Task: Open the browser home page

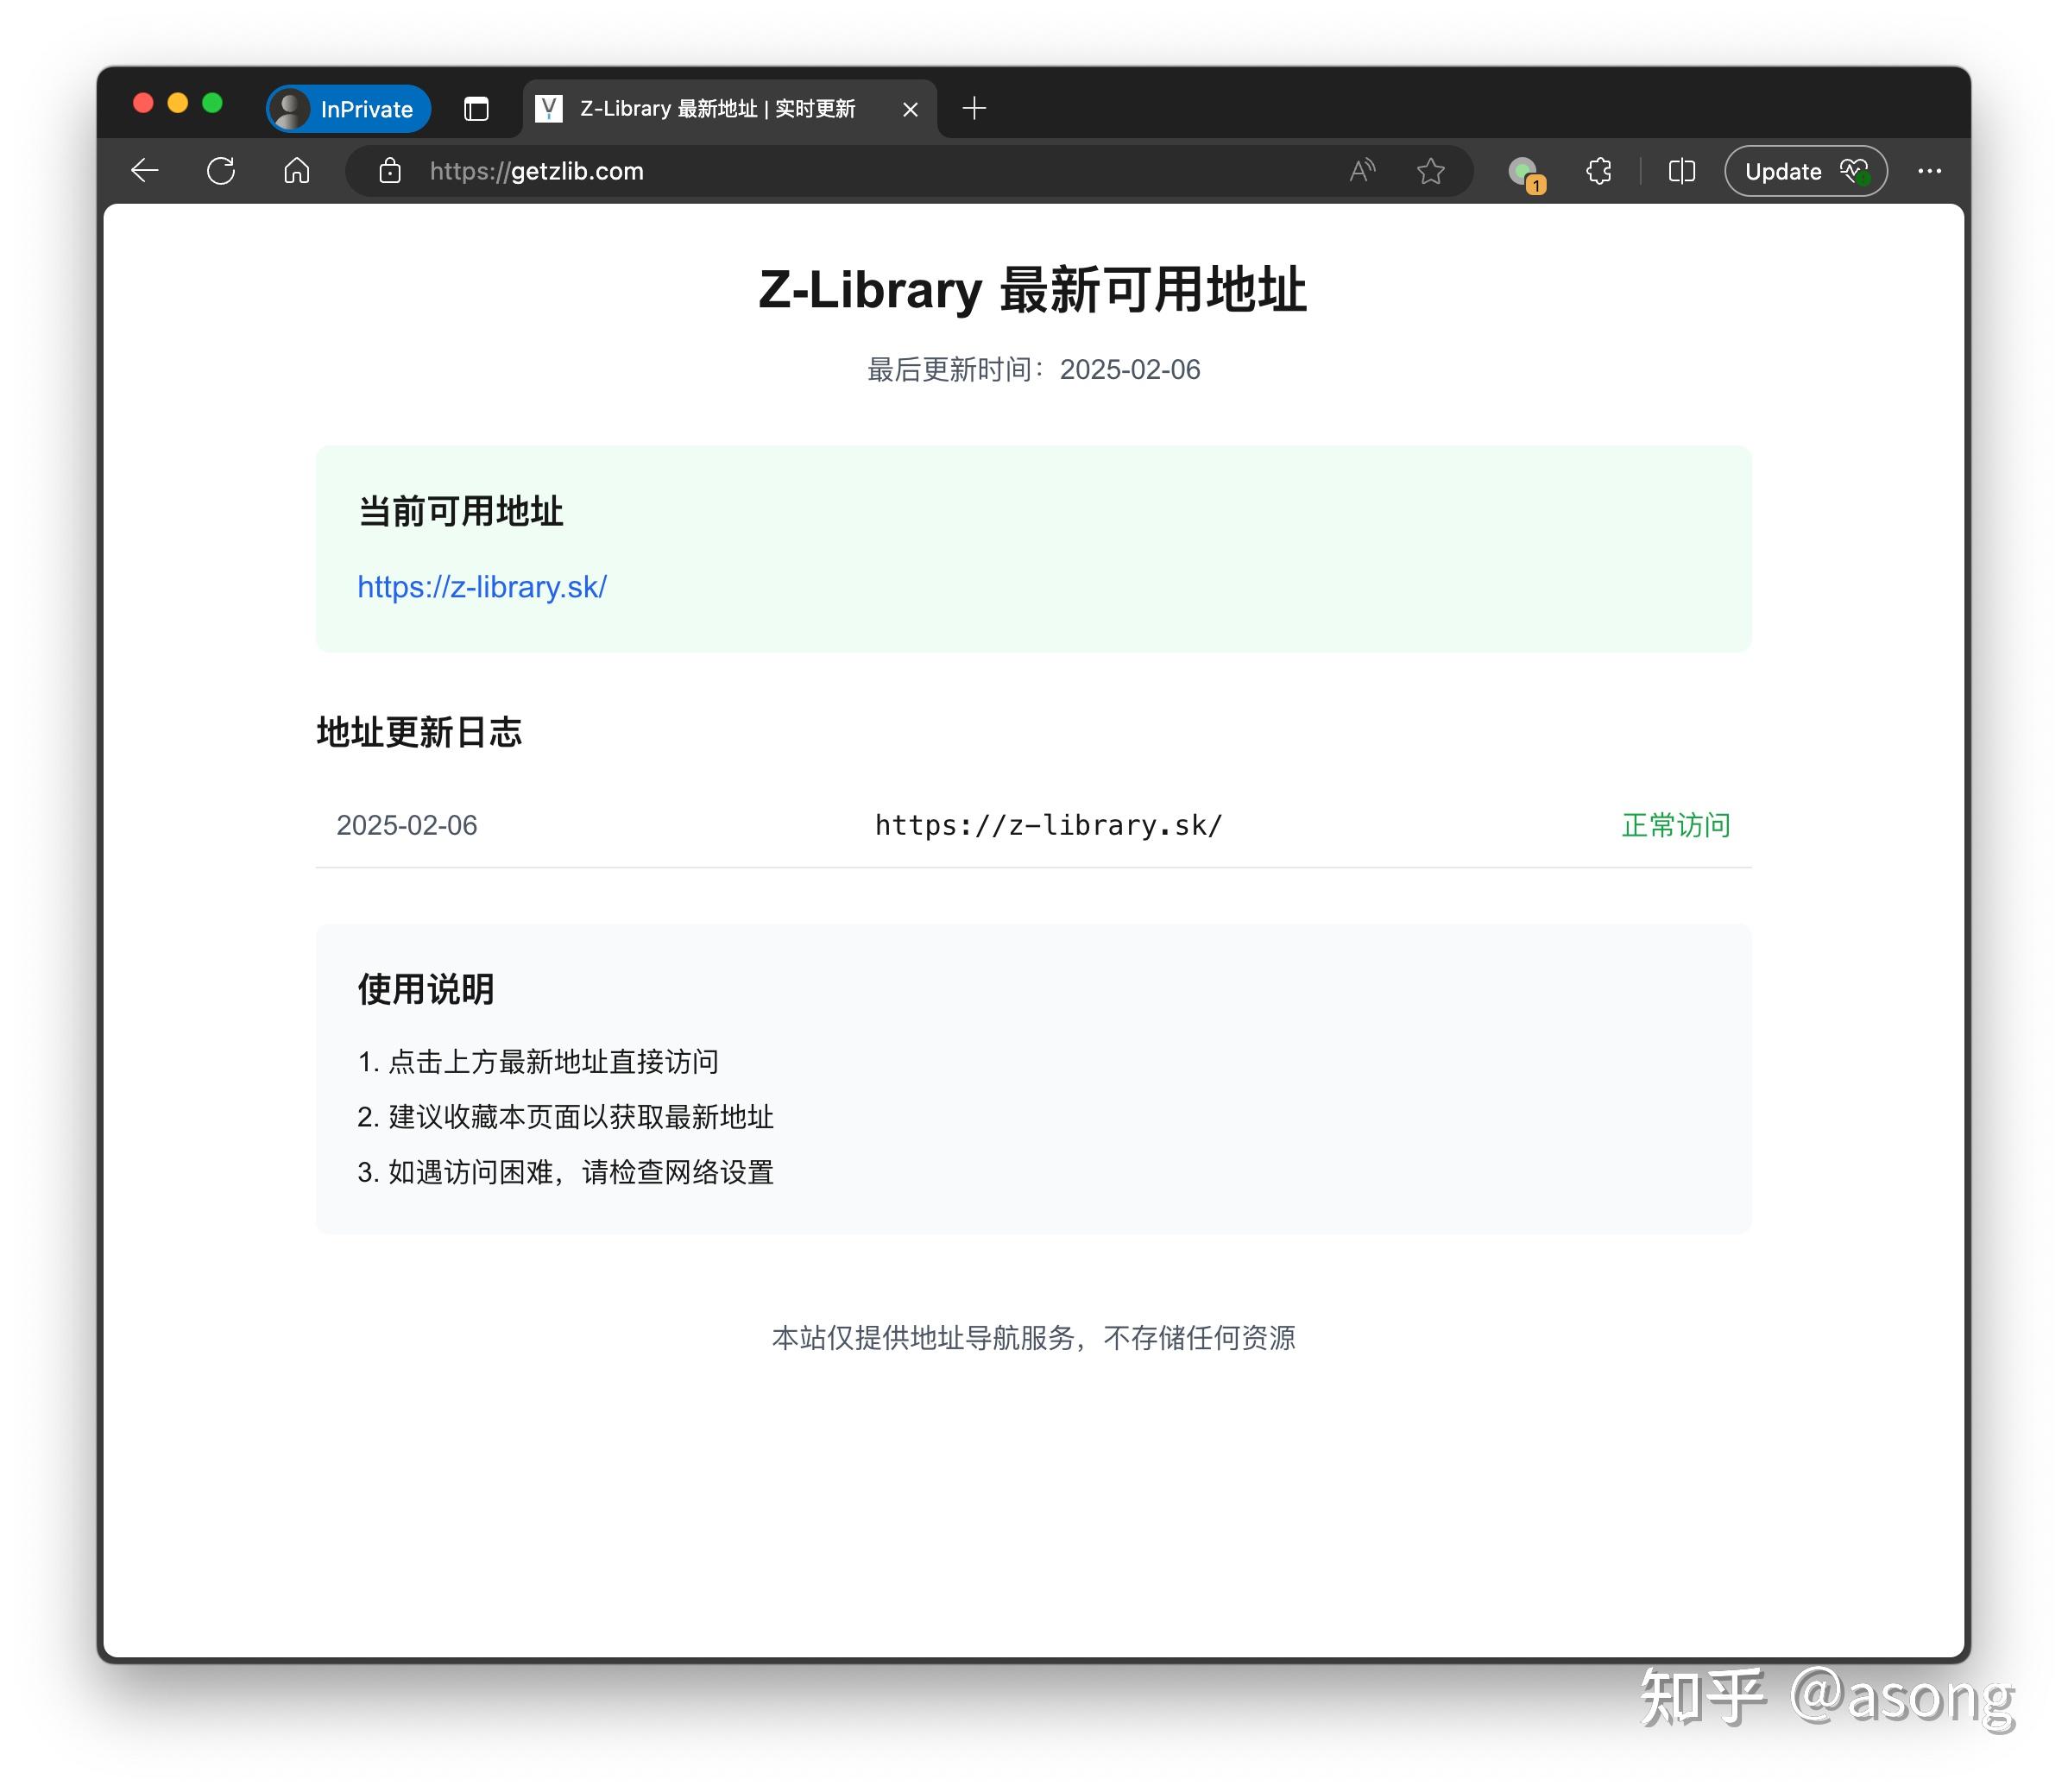Action: tap(296, 171)
